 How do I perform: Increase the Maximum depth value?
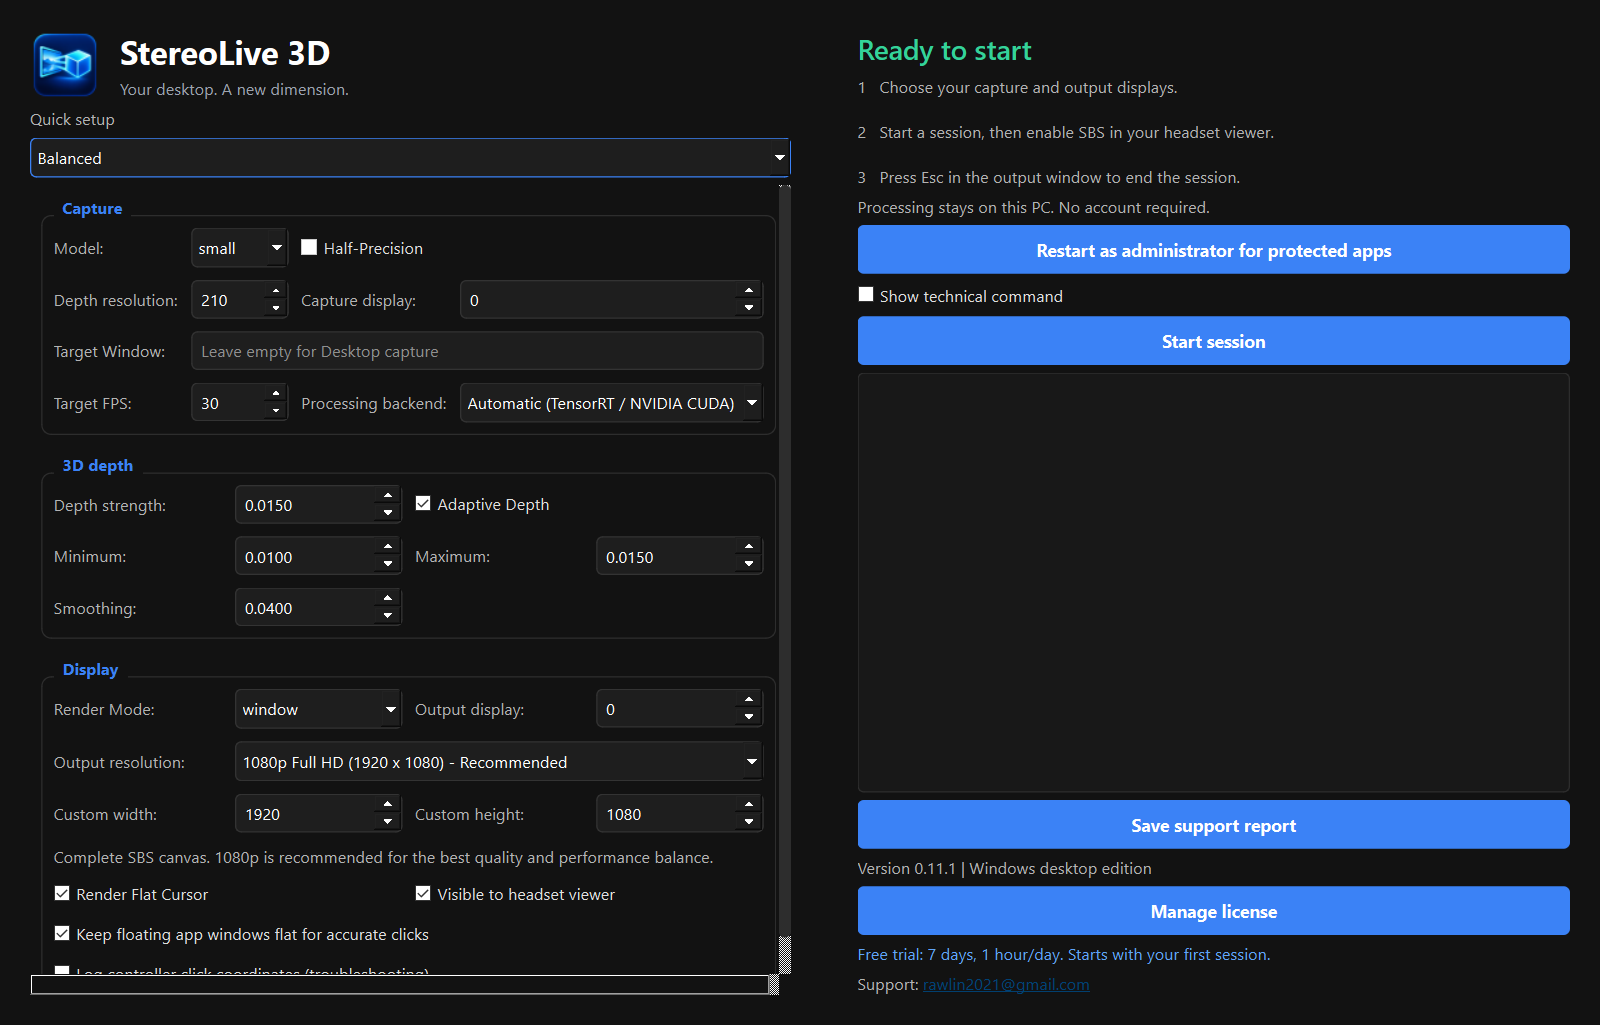(749, 548)
